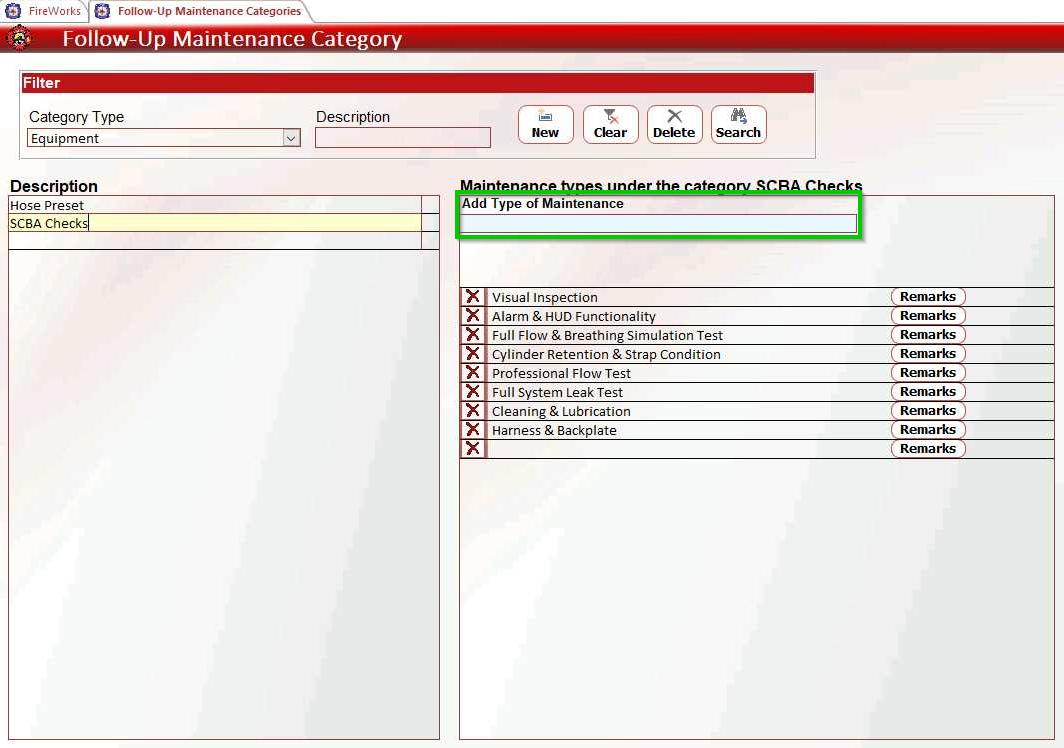Click the Description filter text field

402,137
